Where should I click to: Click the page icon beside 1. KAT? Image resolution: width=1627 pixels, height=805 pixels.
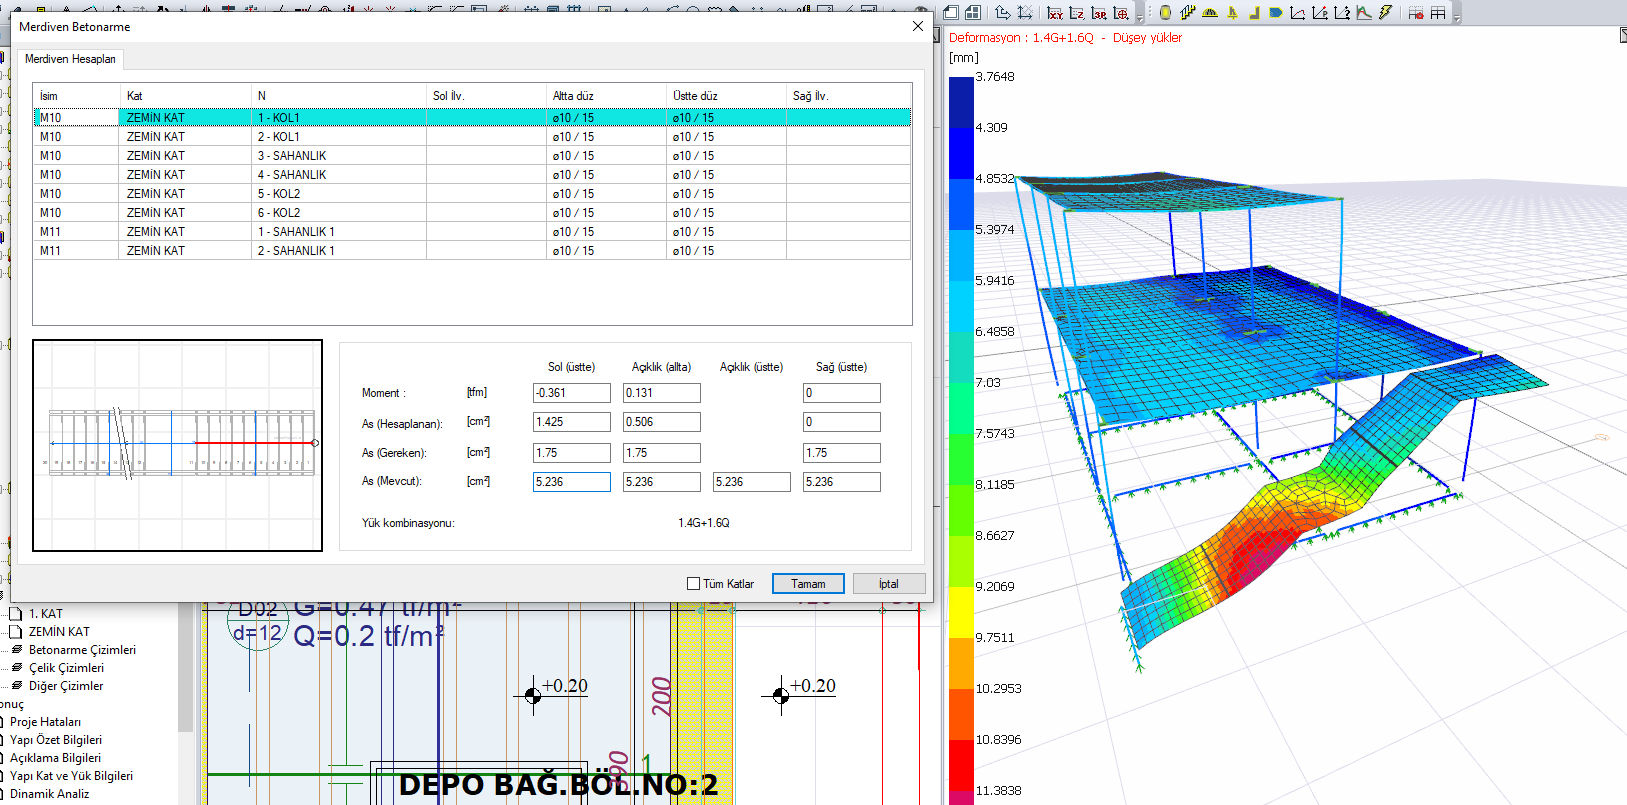pyautogui.click(x=15, y=614)
